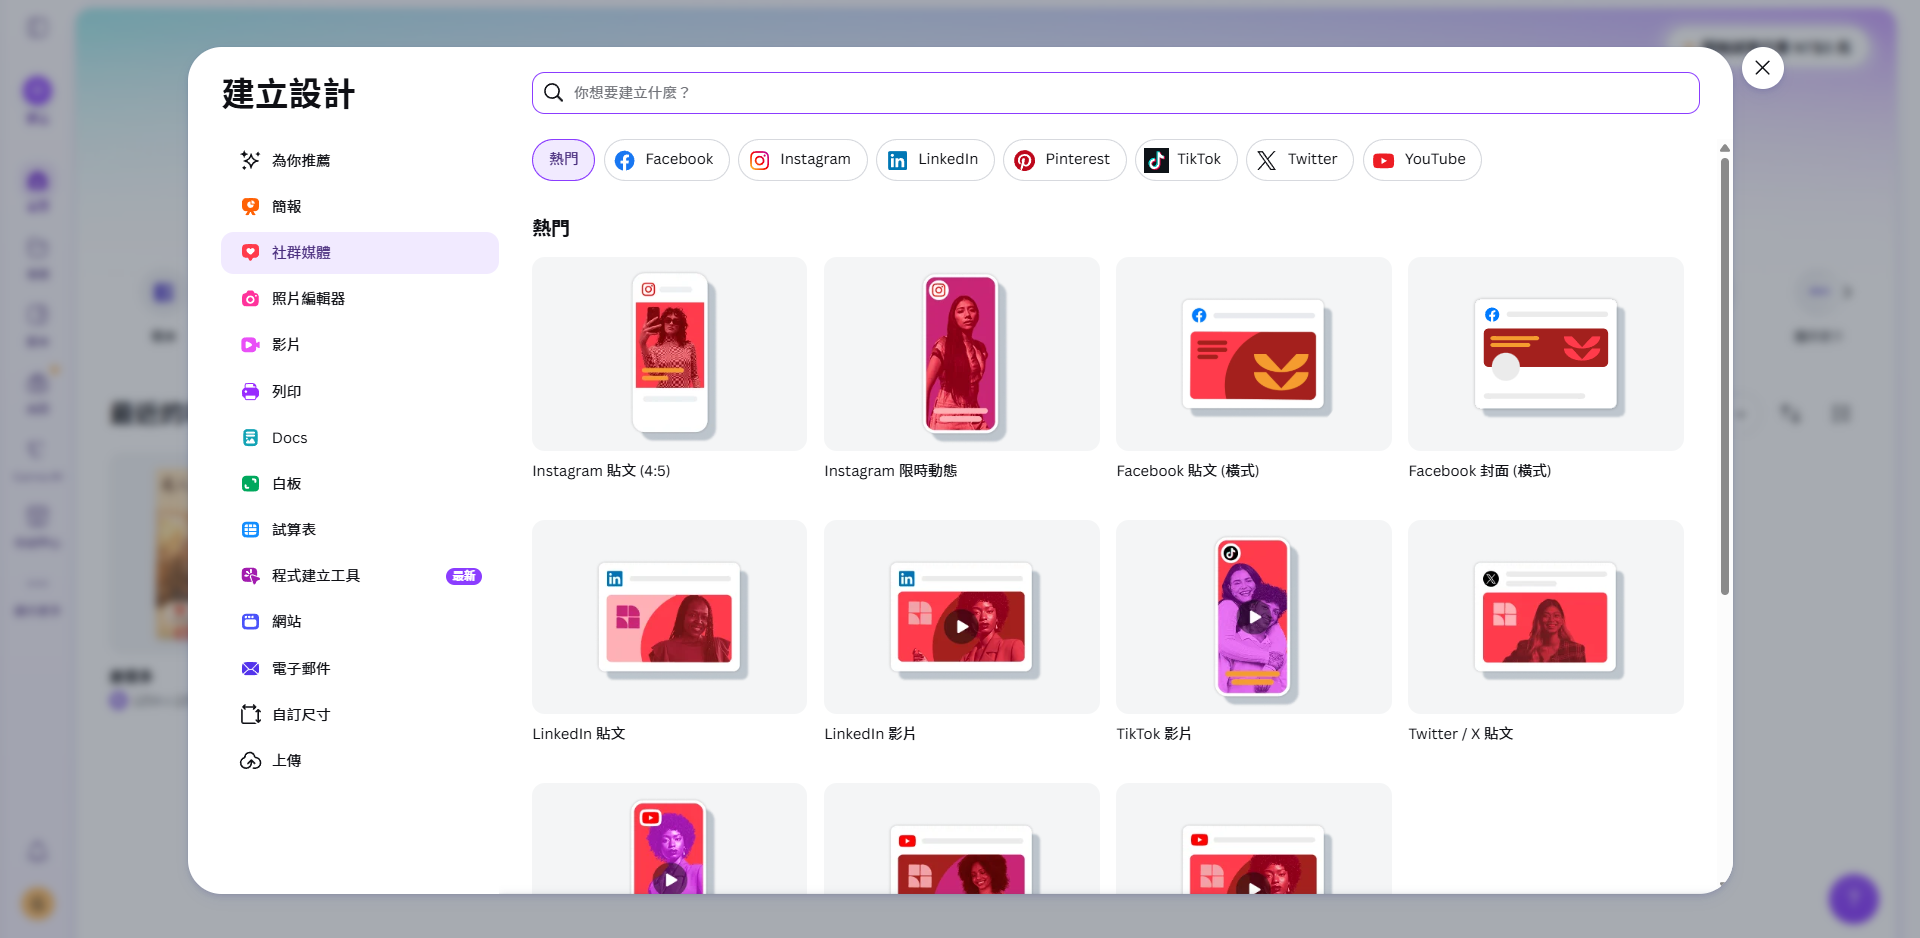Image resolution: width=1920 pixels, height=938 pixels.
Task: Open the 列印 category
Action: pos(360,391)
